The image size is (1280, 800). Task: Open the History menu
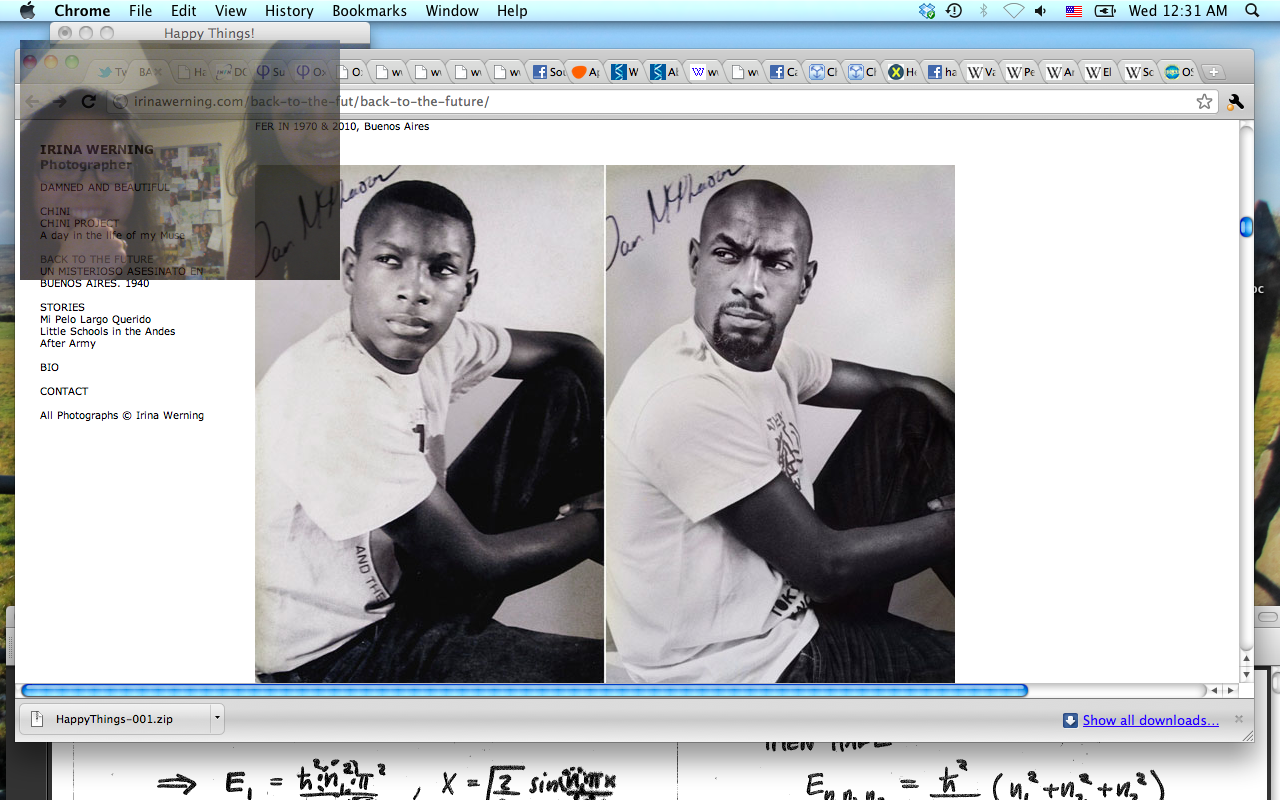coord(289,11)
